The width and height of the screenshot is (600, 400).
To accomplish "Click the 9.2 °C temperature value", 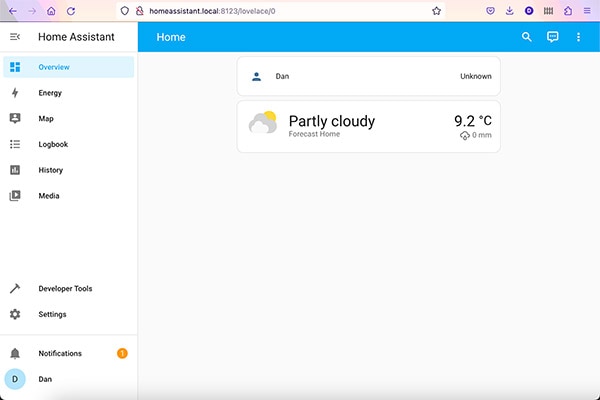I will point(473,121).
